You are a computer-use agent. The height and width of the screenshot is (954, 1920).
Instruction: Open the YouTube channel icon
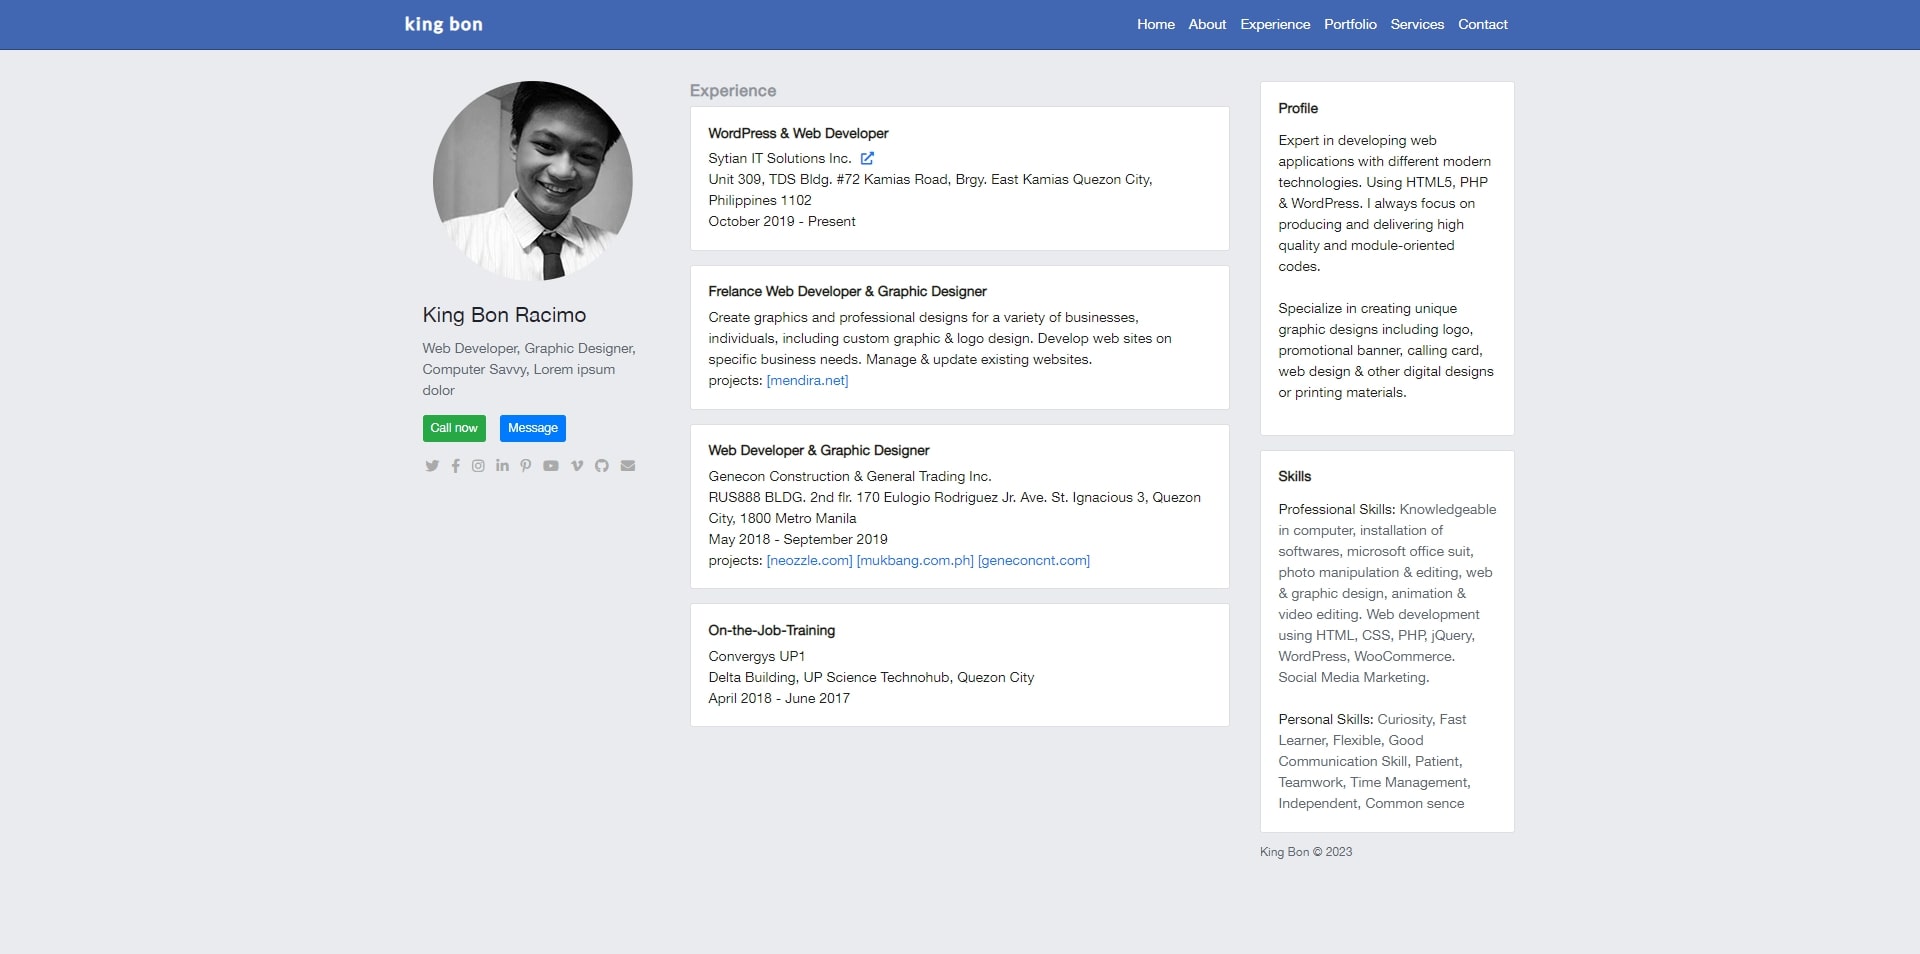(550, 466)
